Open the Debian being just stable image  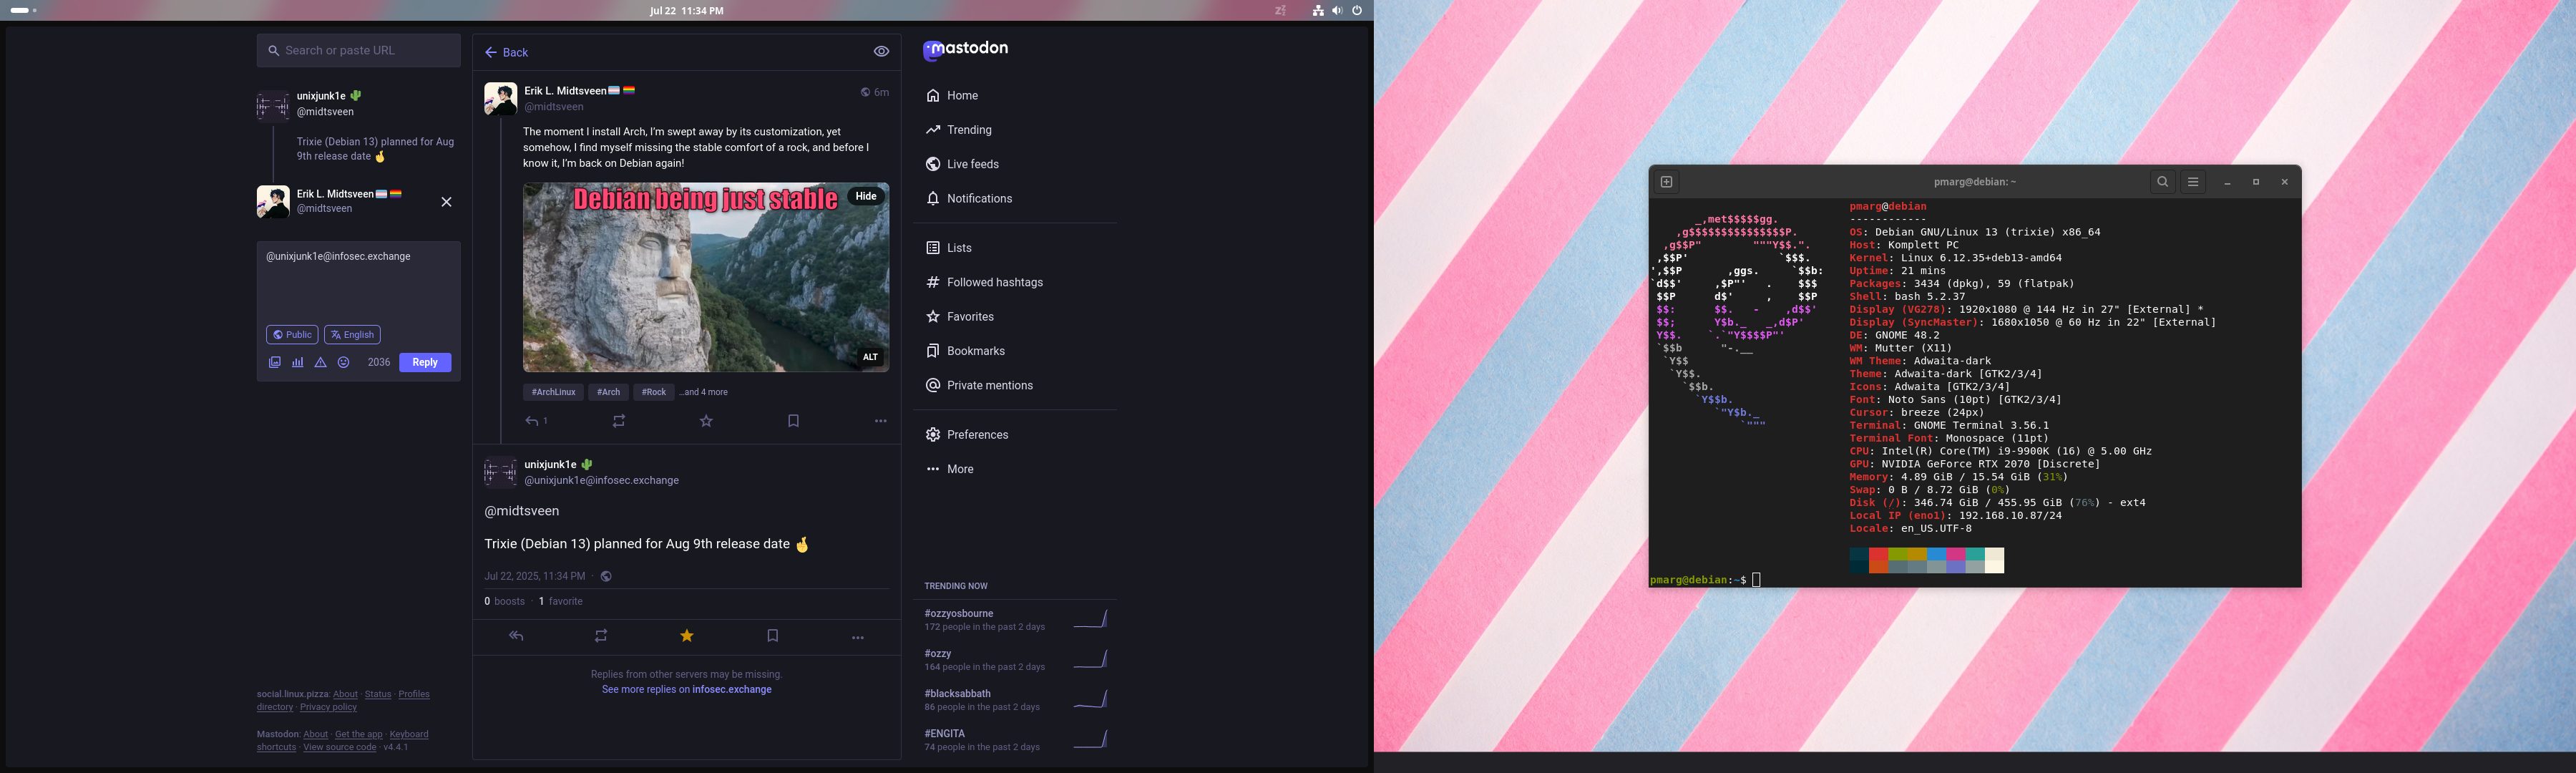[x=705, y=277]
